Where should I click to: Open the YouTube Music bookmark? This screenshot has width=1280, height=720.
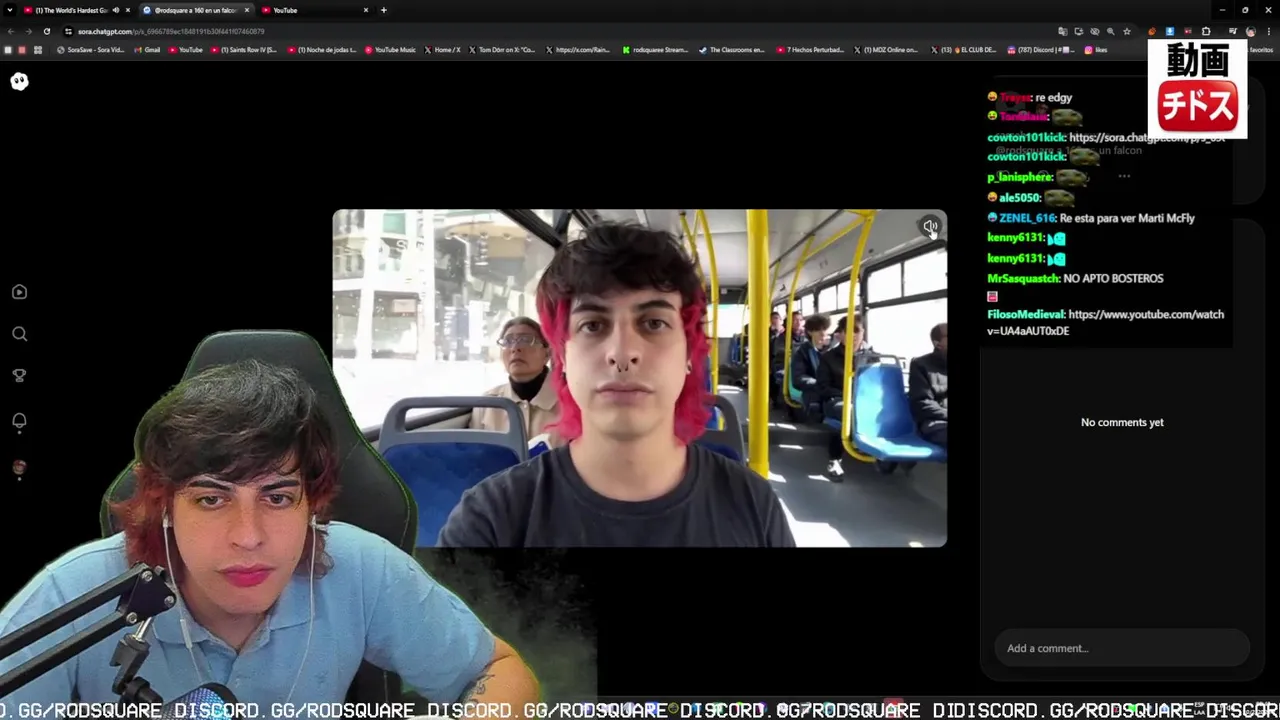(390, 50)
